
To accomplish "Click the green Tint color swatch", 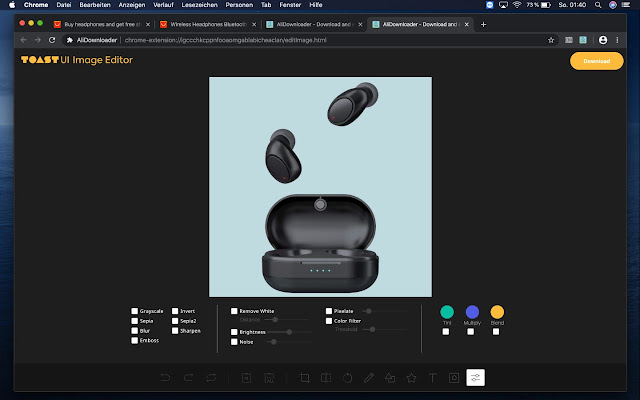I will [x=447, y=312].
